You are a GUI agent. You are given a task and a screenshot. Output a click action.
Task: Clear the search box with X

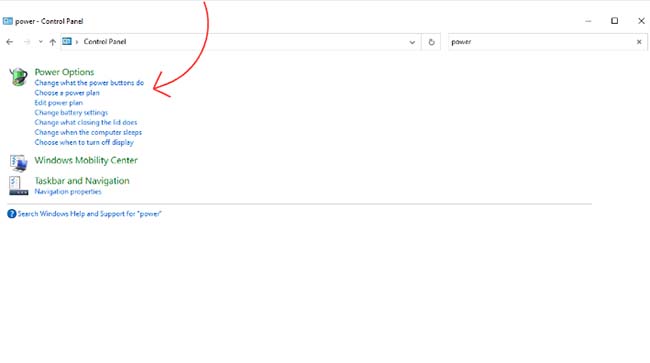639,42
